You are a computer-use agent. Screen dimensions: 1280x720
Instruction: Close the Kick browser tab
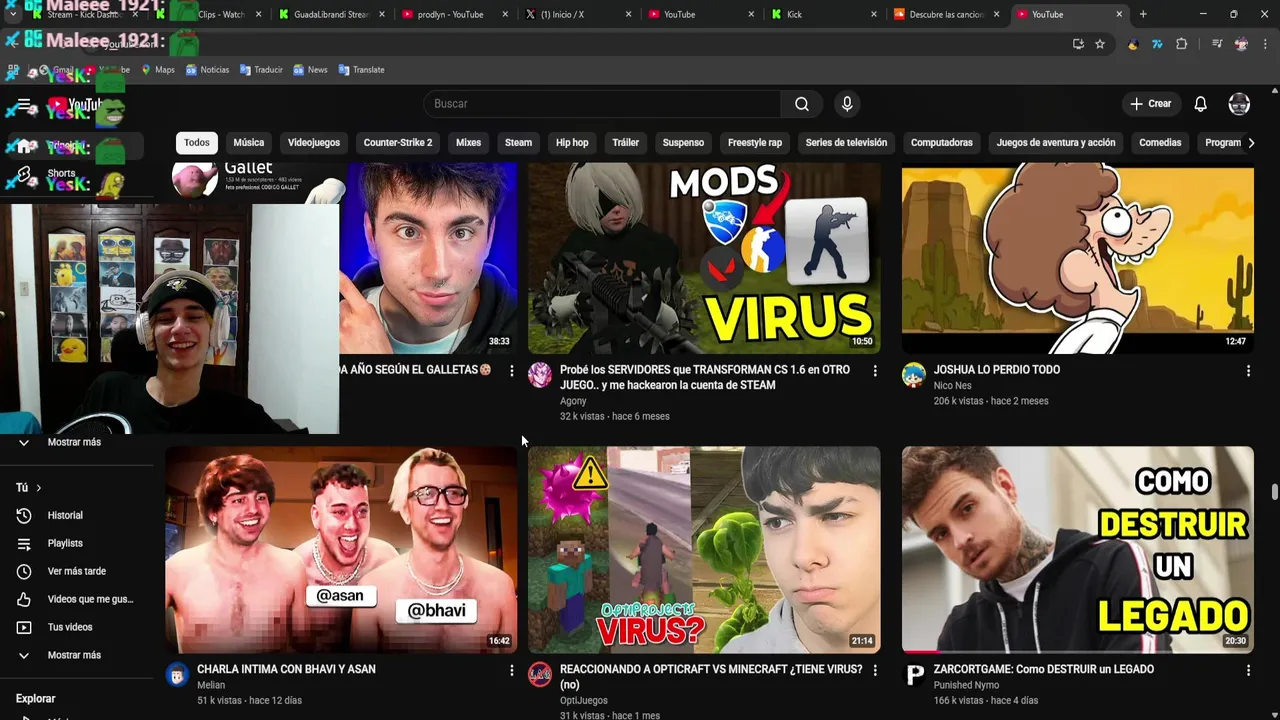[873, 15]
